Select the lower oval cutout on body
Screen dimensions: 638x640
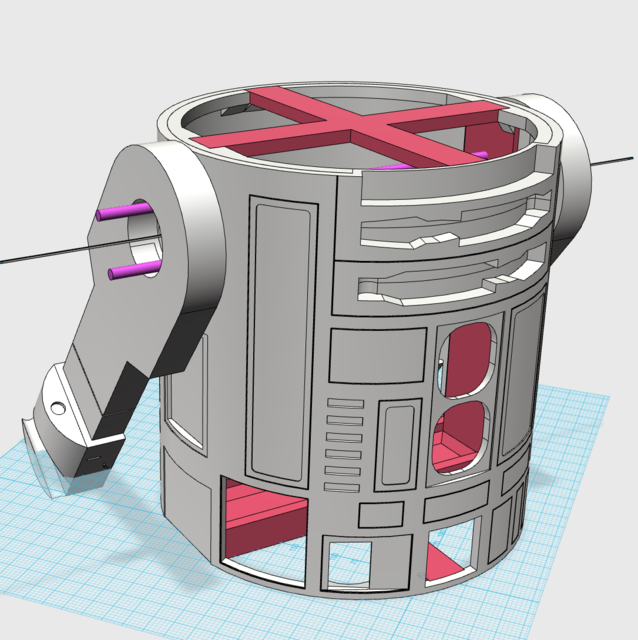click(x=461, y=438)
